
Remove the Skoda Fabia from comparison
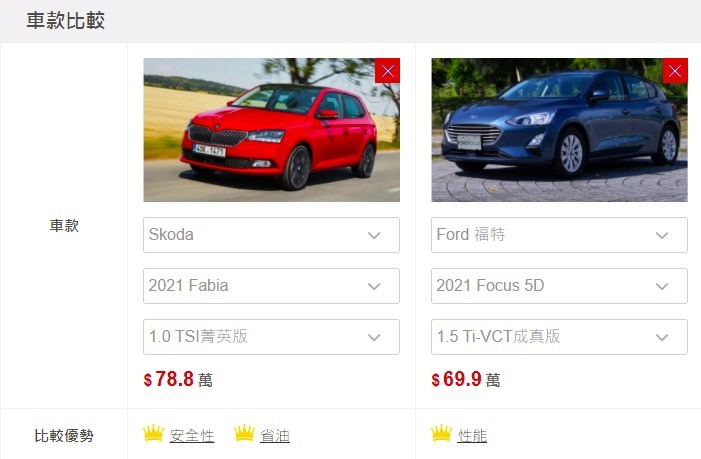pos(387,71)
